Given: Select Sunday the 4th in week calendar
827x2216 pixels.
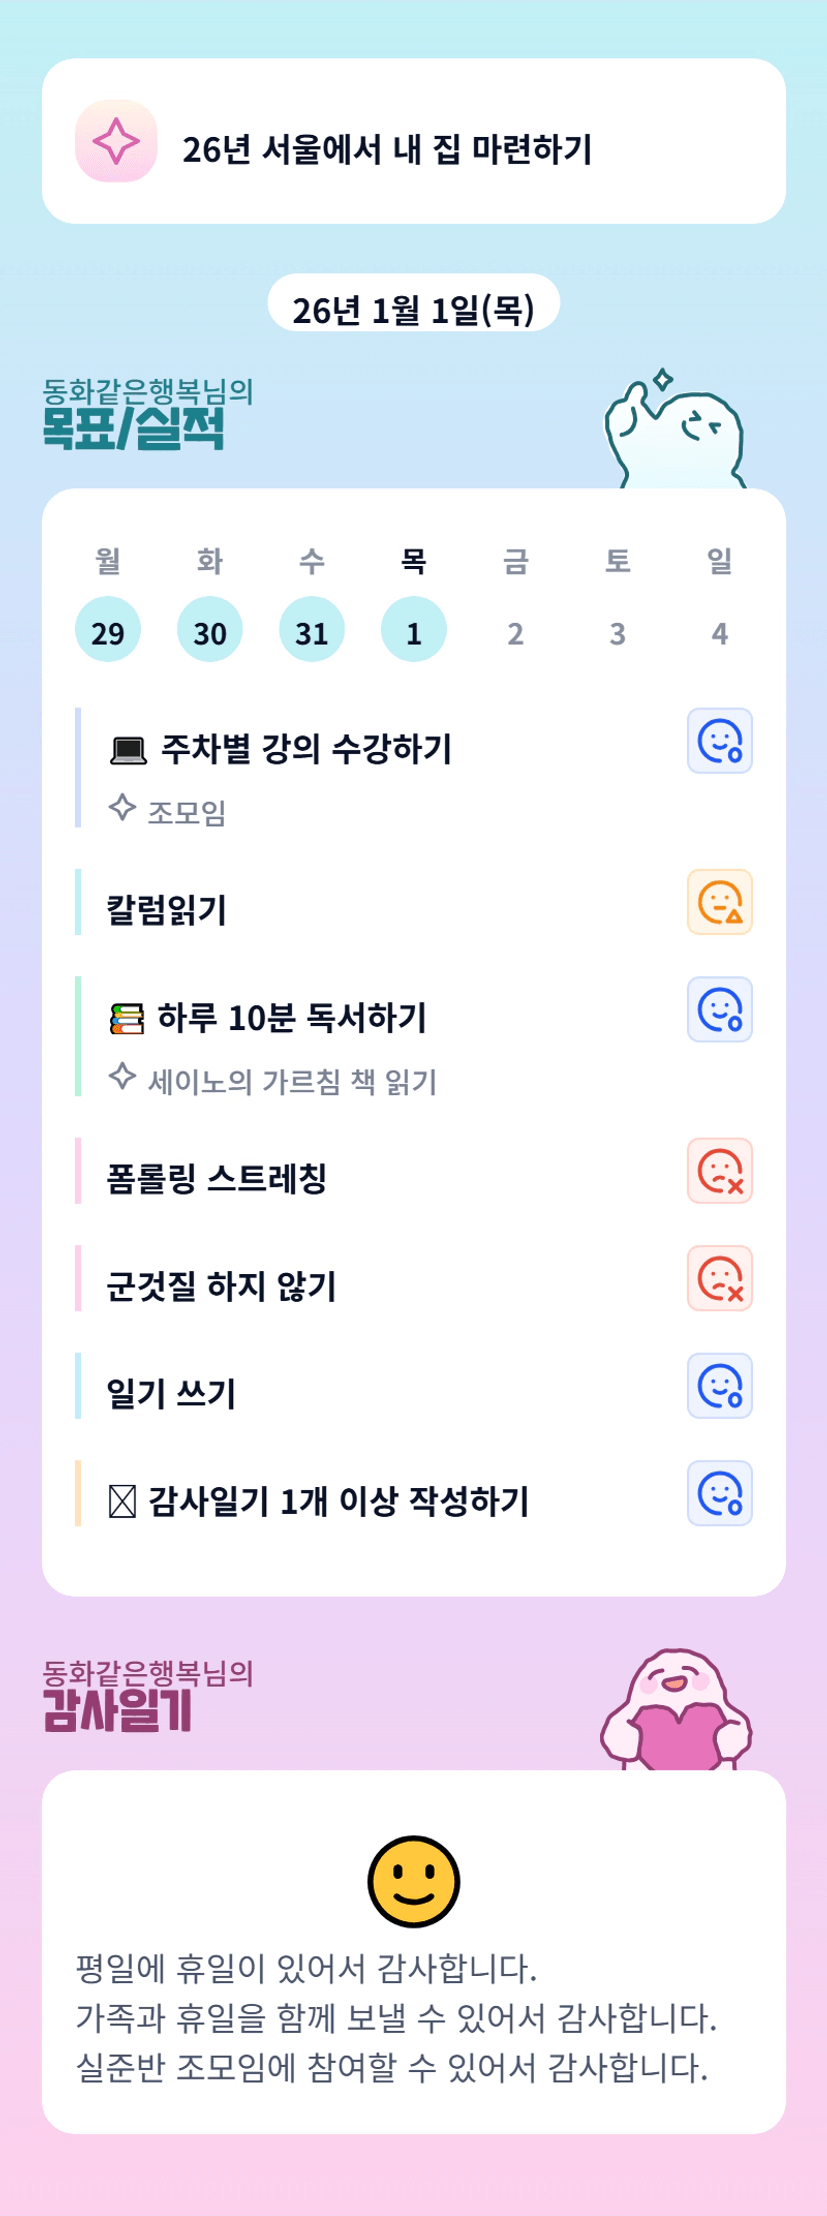Looking at the screenshot, I should pos(719,632).
